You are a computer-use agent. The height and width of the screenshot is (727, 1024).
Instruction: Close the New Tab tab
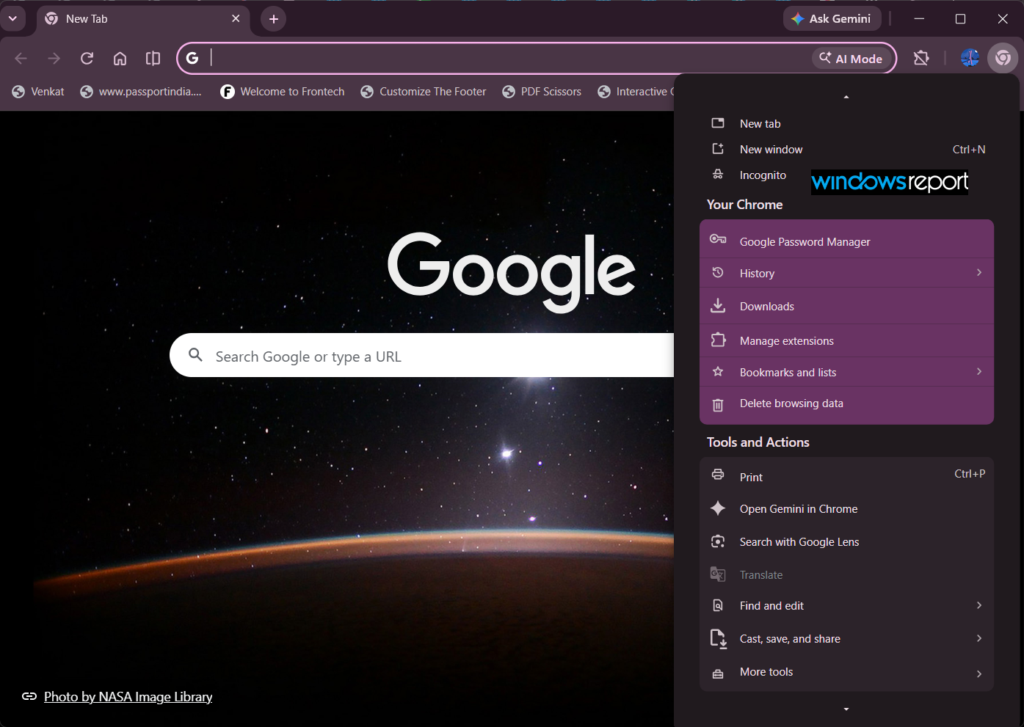[x=236, y=18]
